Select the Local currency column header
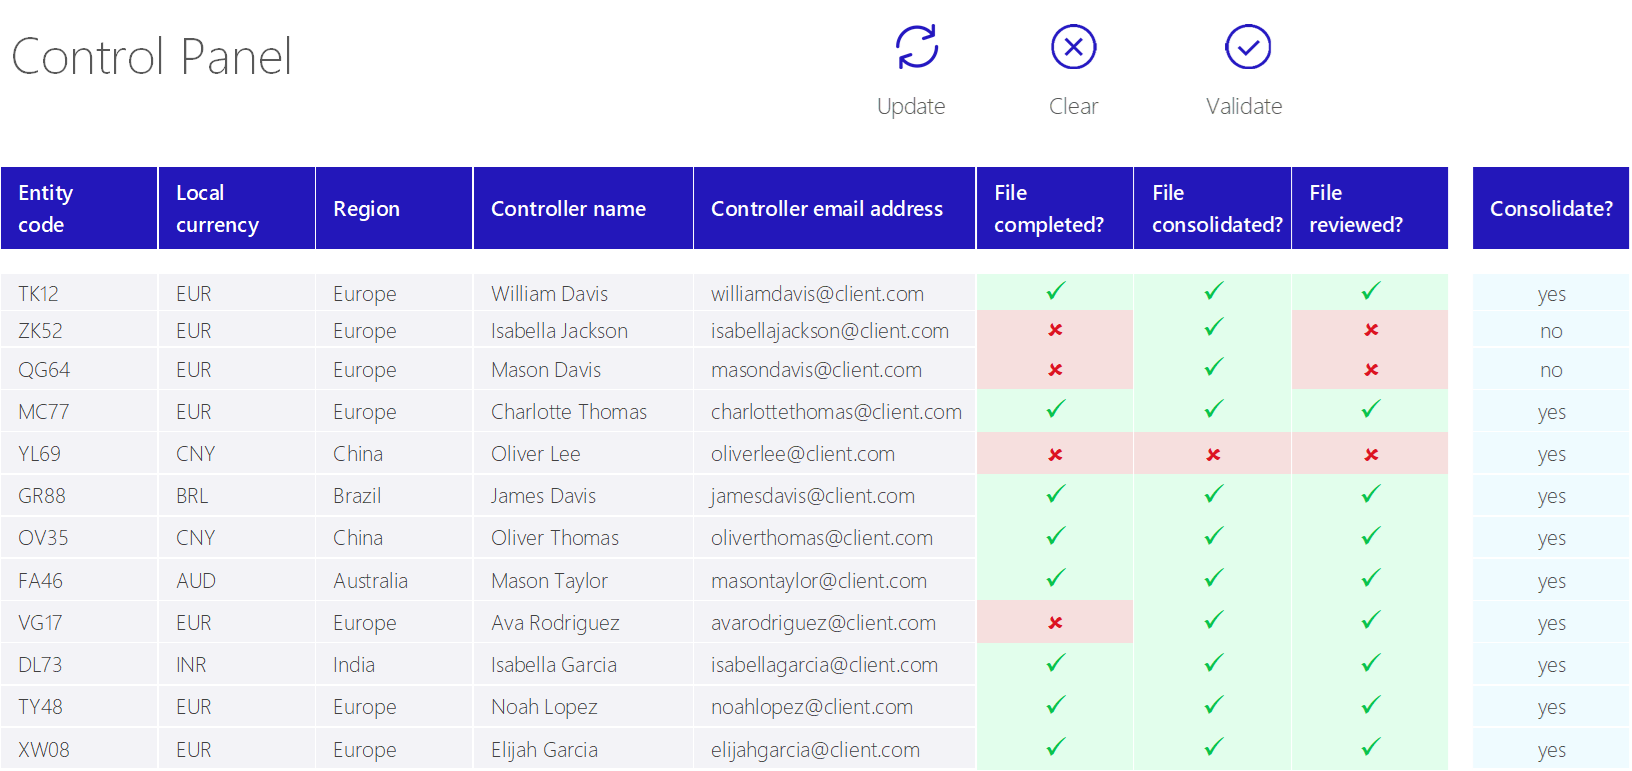Image resolution: width=1632 pixels, height=771 pixels. [x=237, y=208]
